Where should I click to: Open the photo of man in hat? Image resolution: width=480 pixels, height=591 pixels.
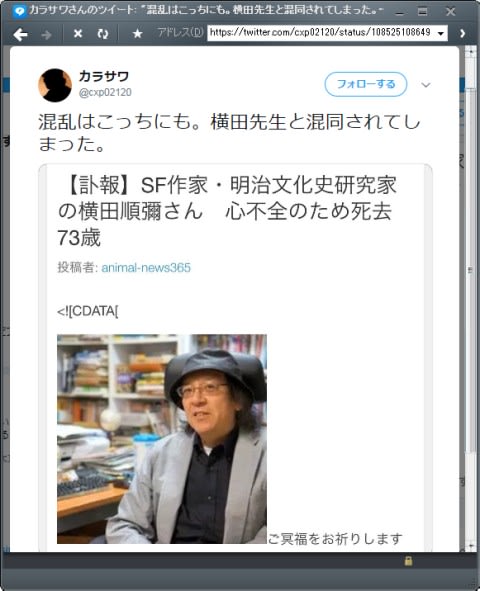162,439
